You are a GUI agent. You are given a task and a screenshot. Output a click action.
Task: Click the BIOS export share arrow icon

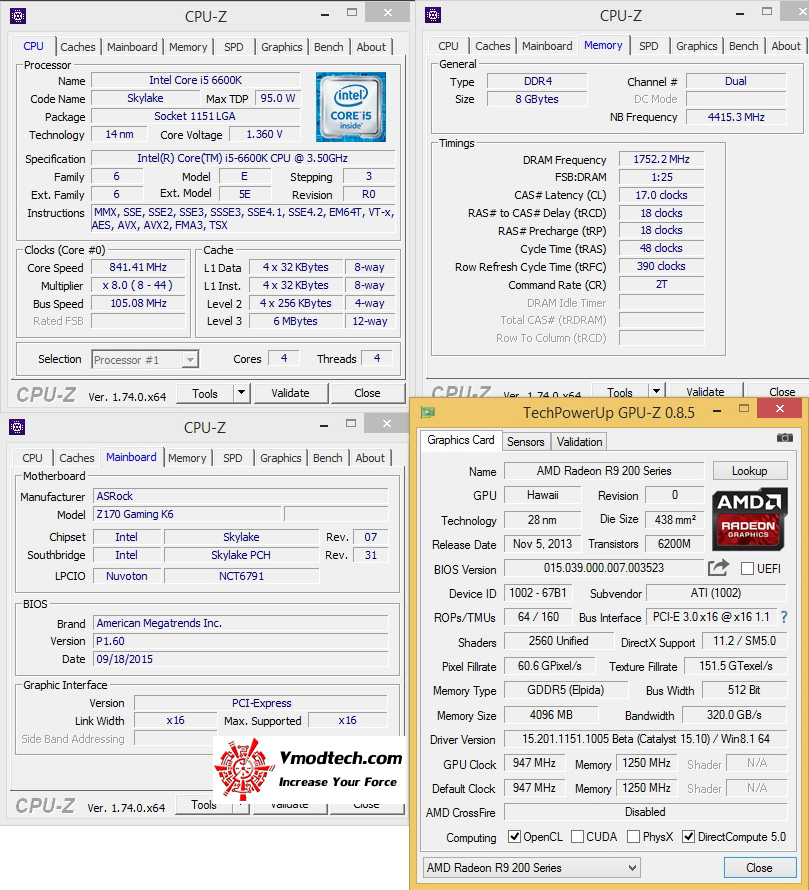718,568
